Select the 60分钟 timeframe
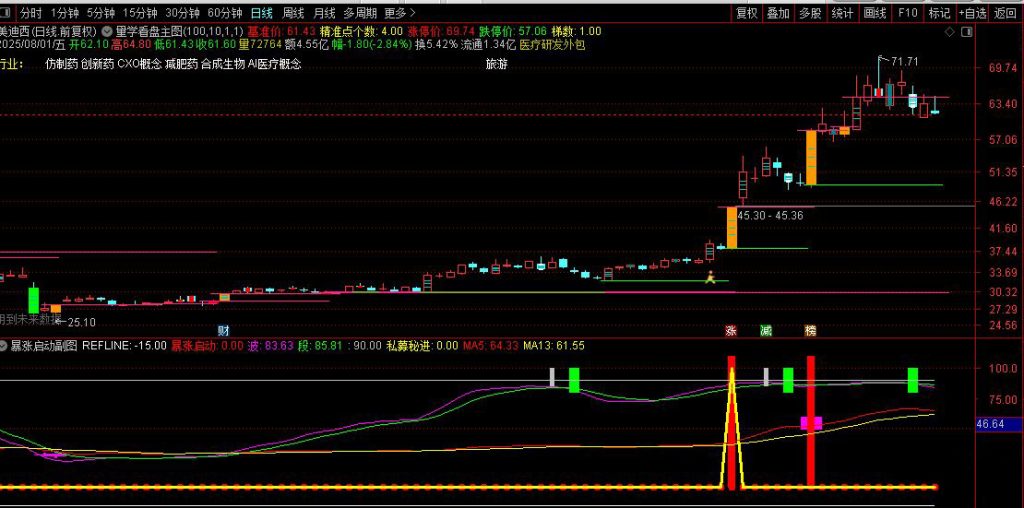This screenshot has width=1024, height=508. pos(225,13)
